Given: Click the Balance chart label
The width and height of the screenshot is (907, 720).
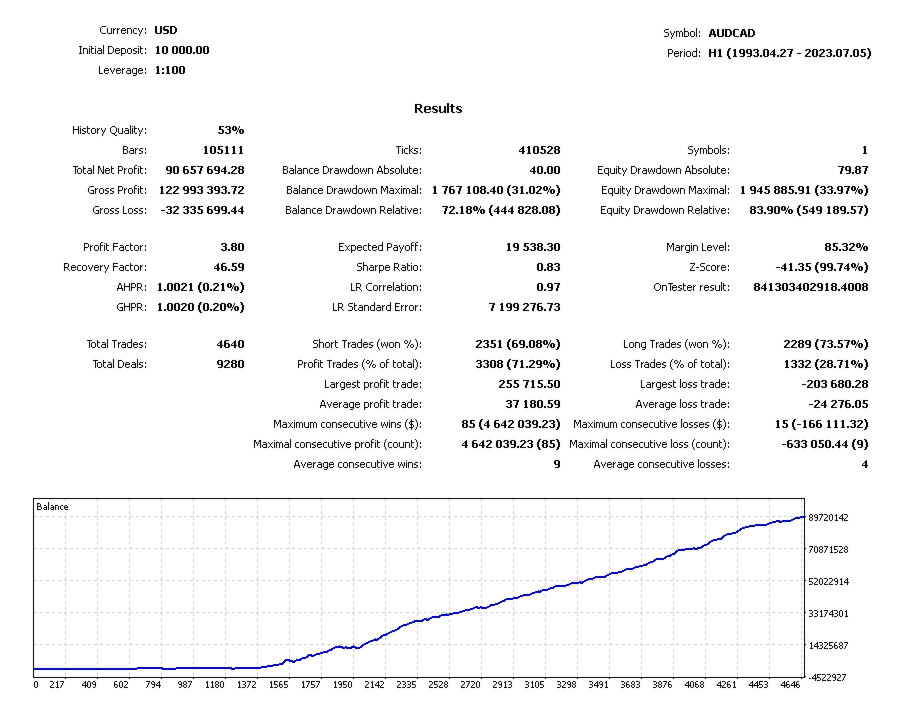Looking at the screenshot, I should [x=52, y=507].
